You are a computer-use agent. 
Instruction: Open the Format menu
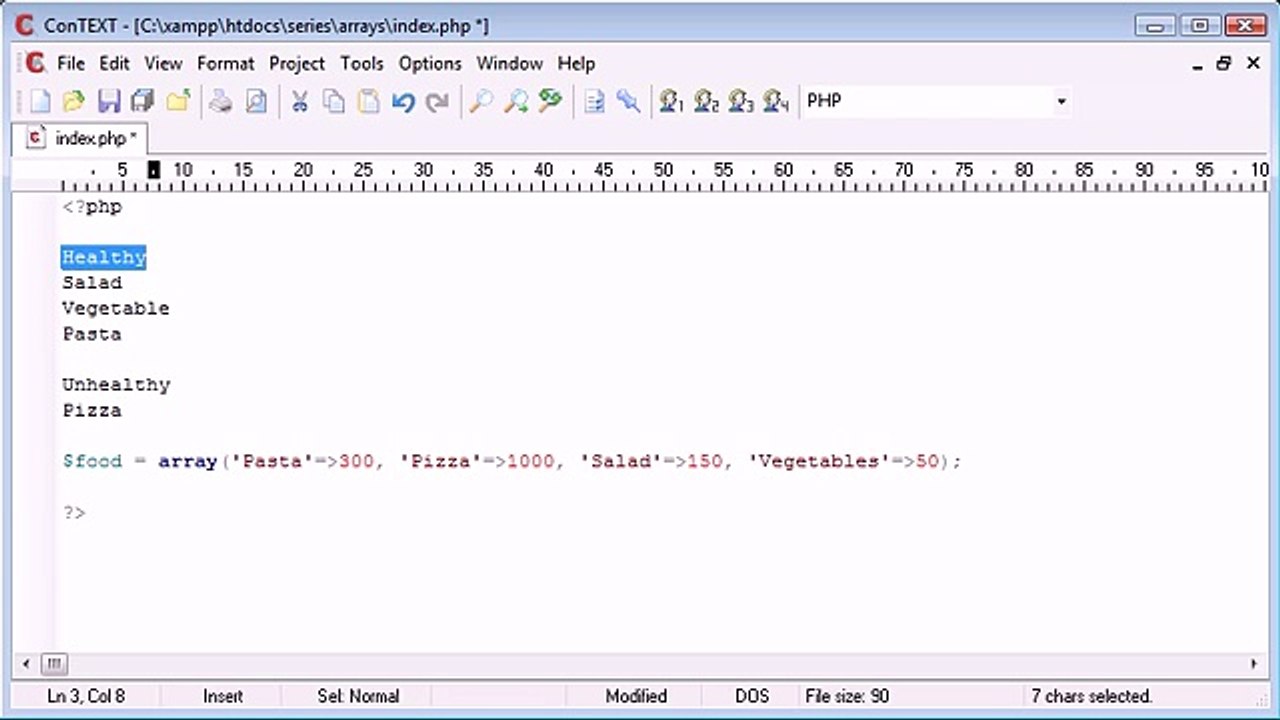click(x=225, y=63)
